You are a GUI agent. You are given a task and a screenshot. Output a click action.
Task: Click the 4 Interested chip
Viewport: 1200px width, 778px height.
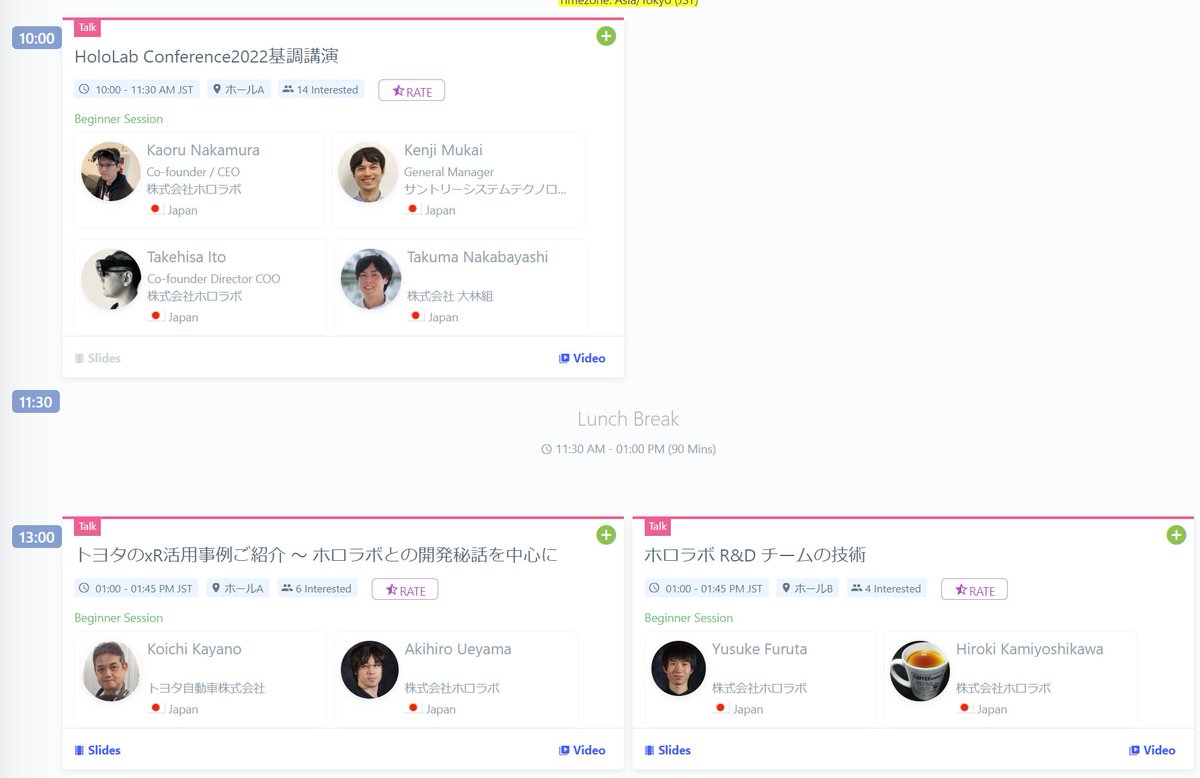887,588
